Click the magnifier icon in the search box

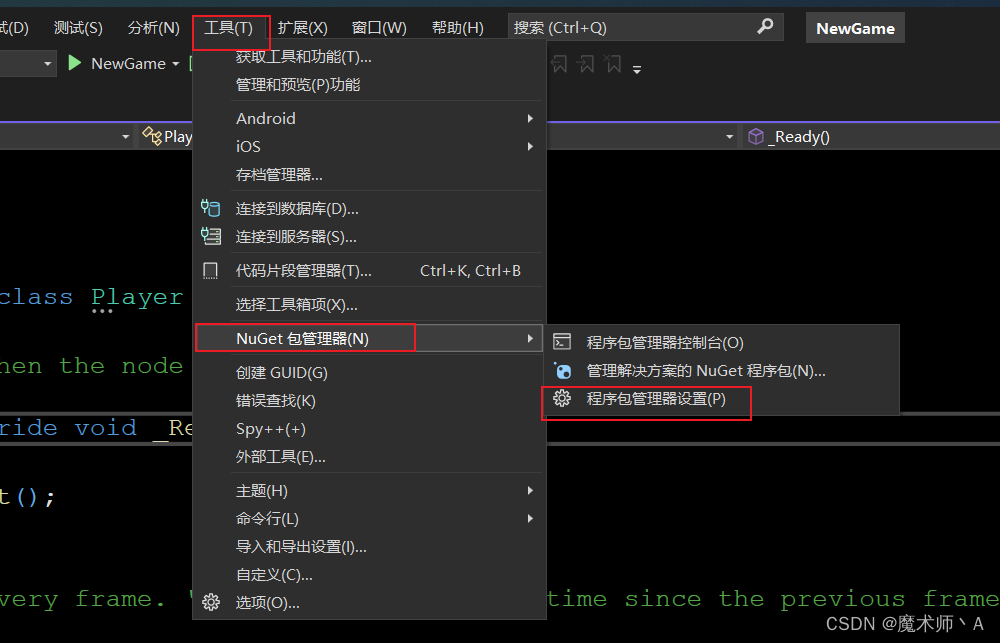click(x=765, y=26)
